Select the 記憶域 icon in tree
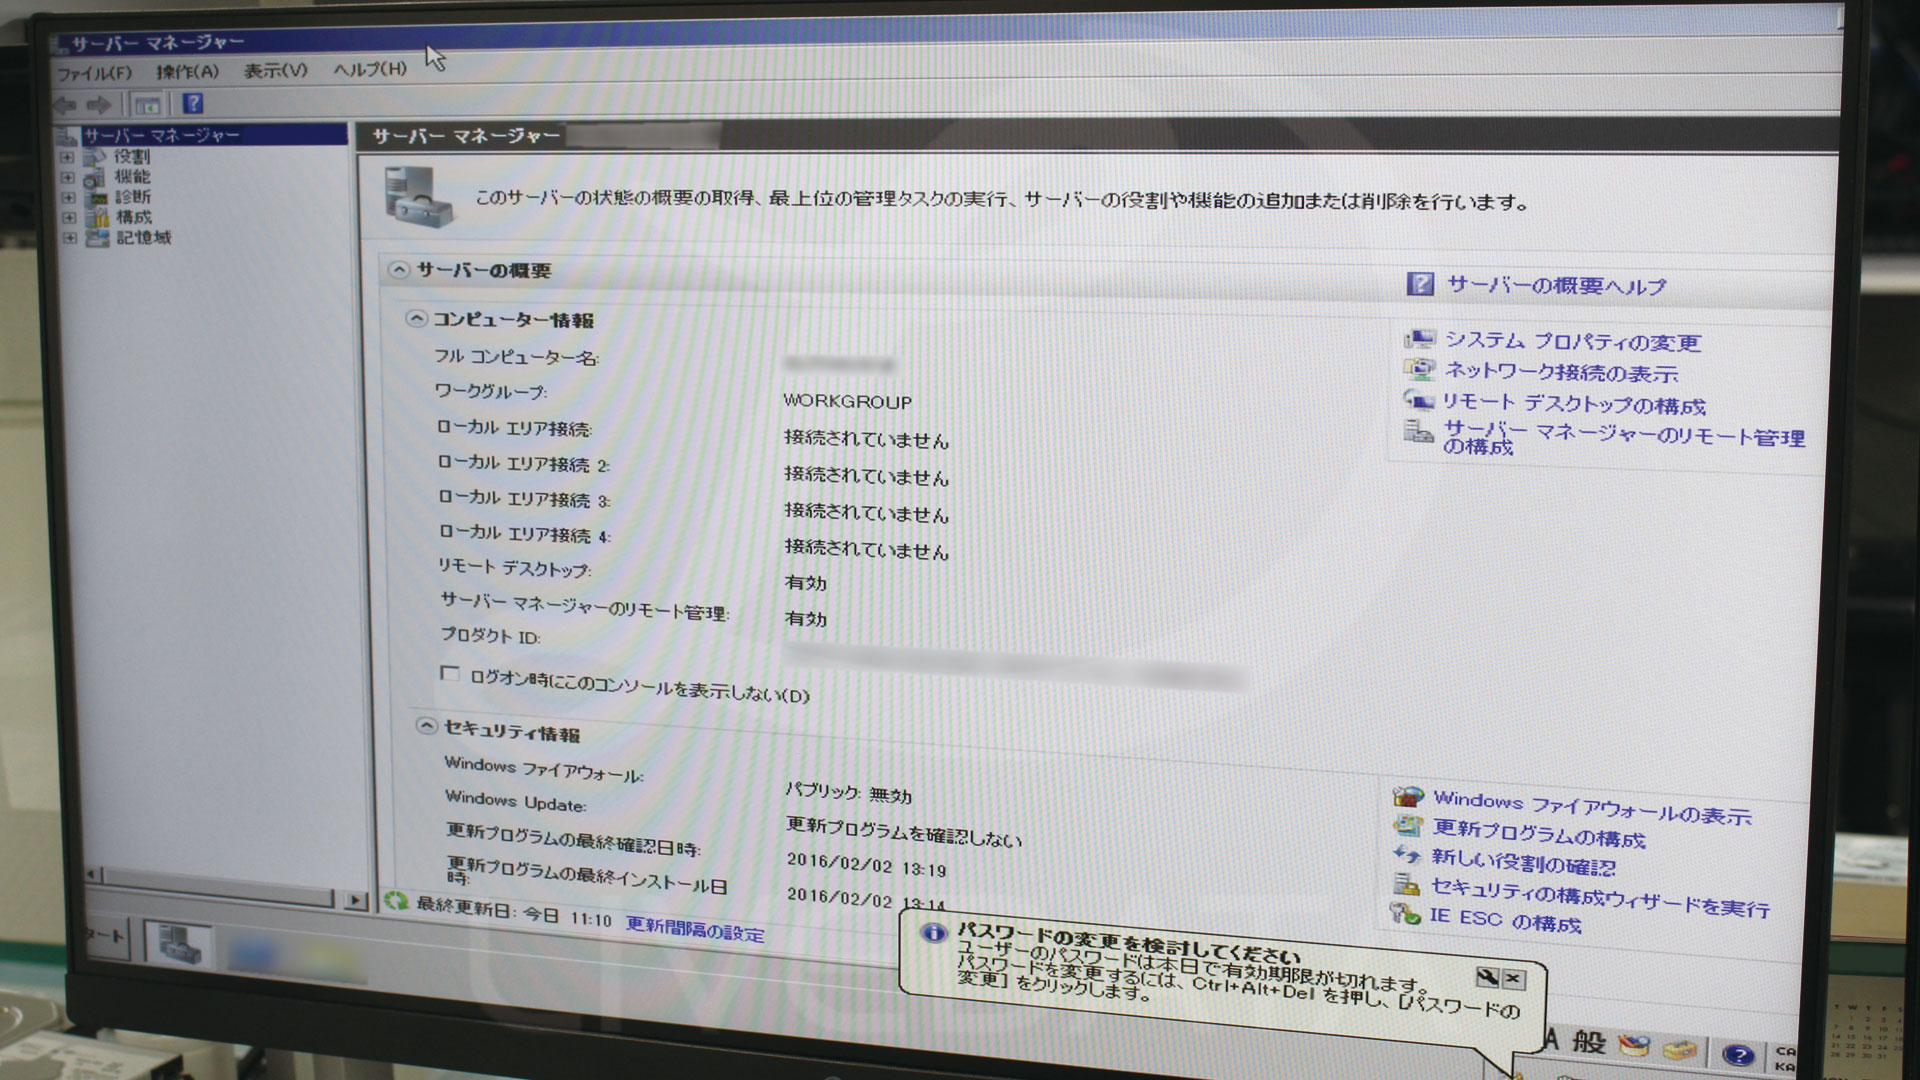The image size is (1920, 1080). pos(97,238)
